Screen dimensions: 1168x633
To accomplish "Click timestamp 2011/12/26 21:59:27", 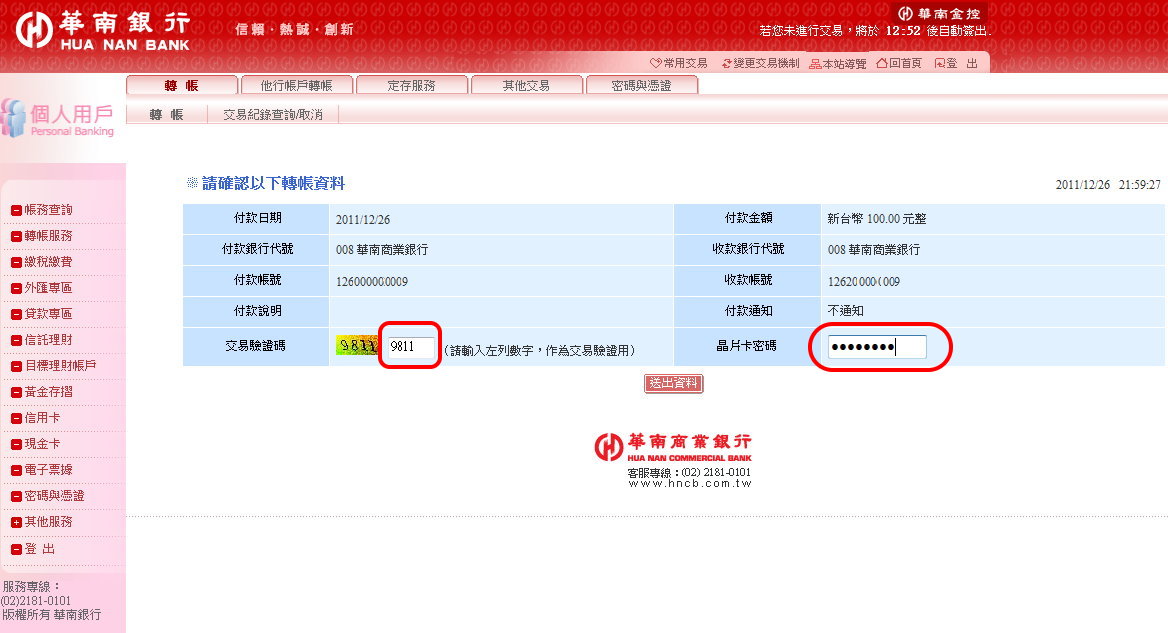I will point(1108,185).
